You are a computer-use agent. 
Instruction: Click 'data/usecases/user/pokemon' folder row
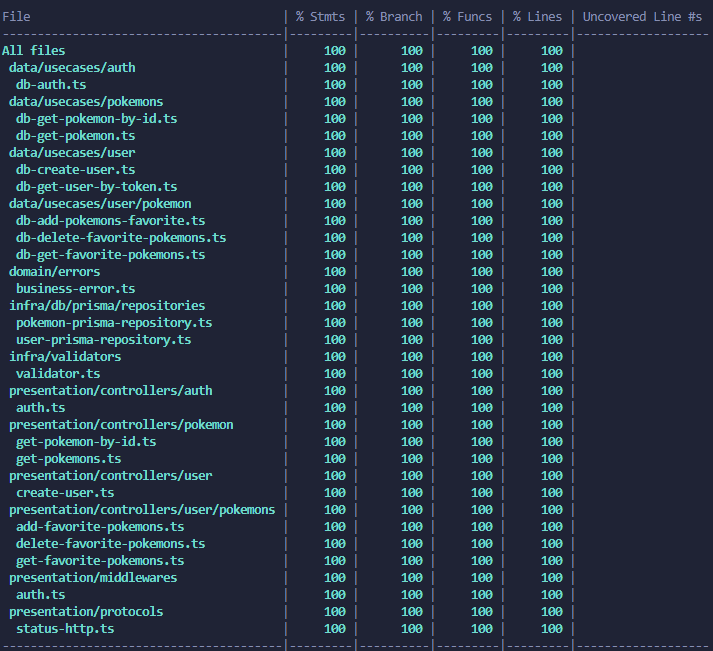[x=100, y=204]
